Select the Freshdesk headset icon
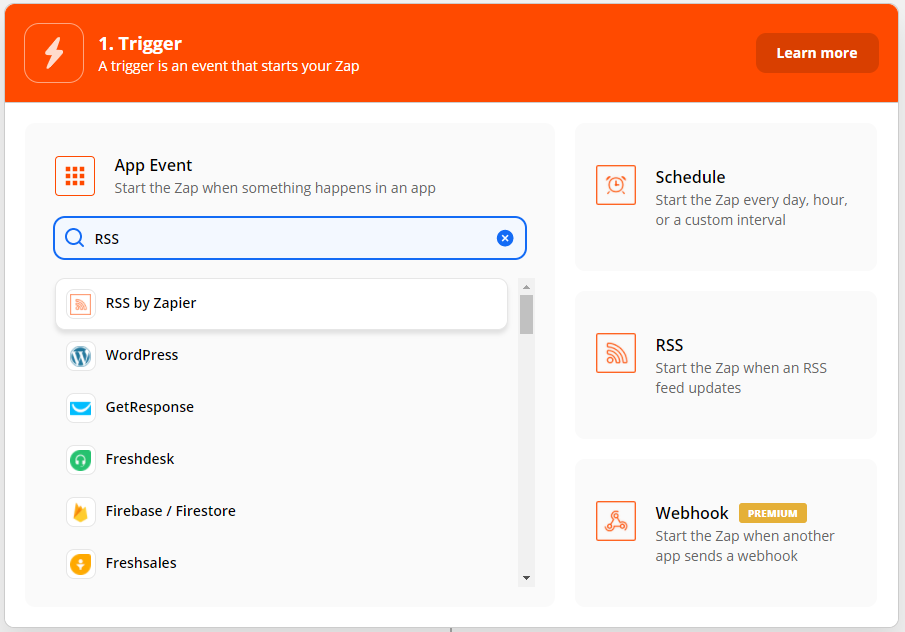This screenshot has height=632, width=905. click(81, 460)
